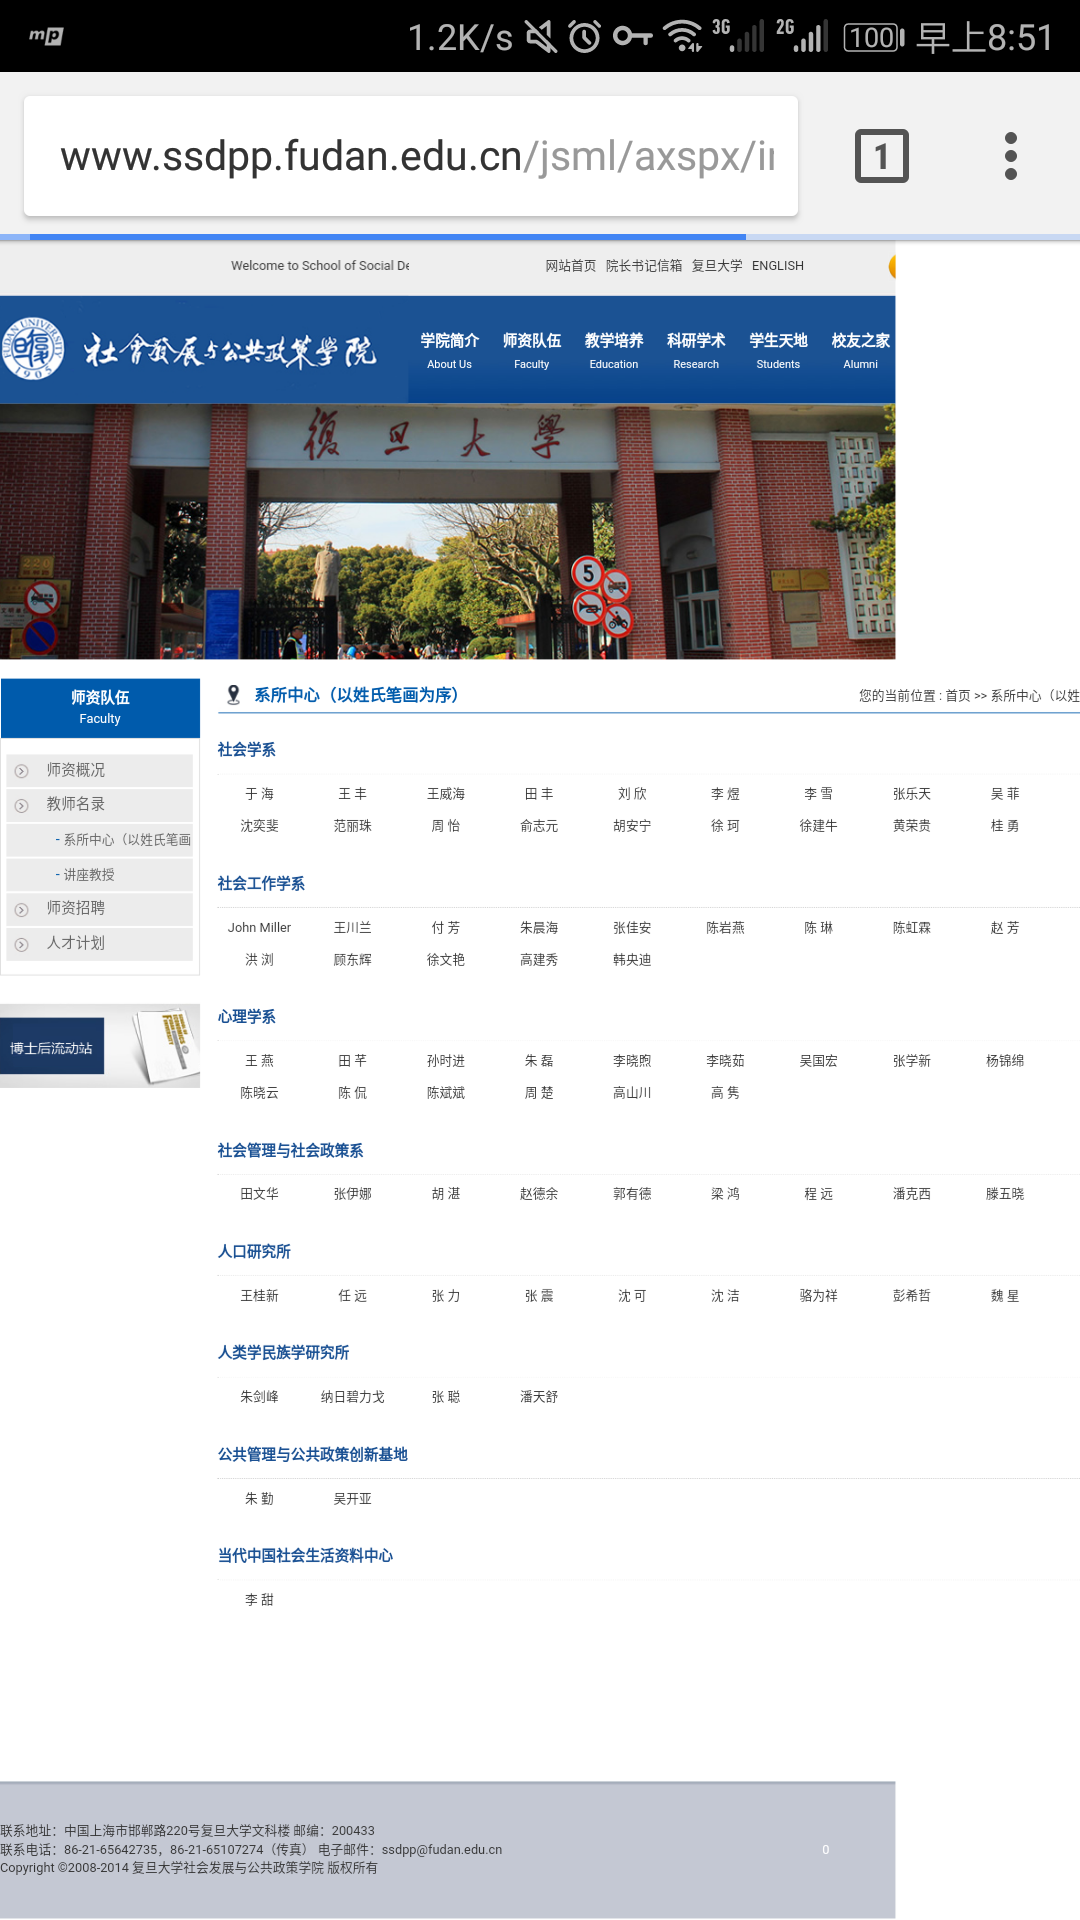Open faculty profile 高山川

click(632, 1093)
